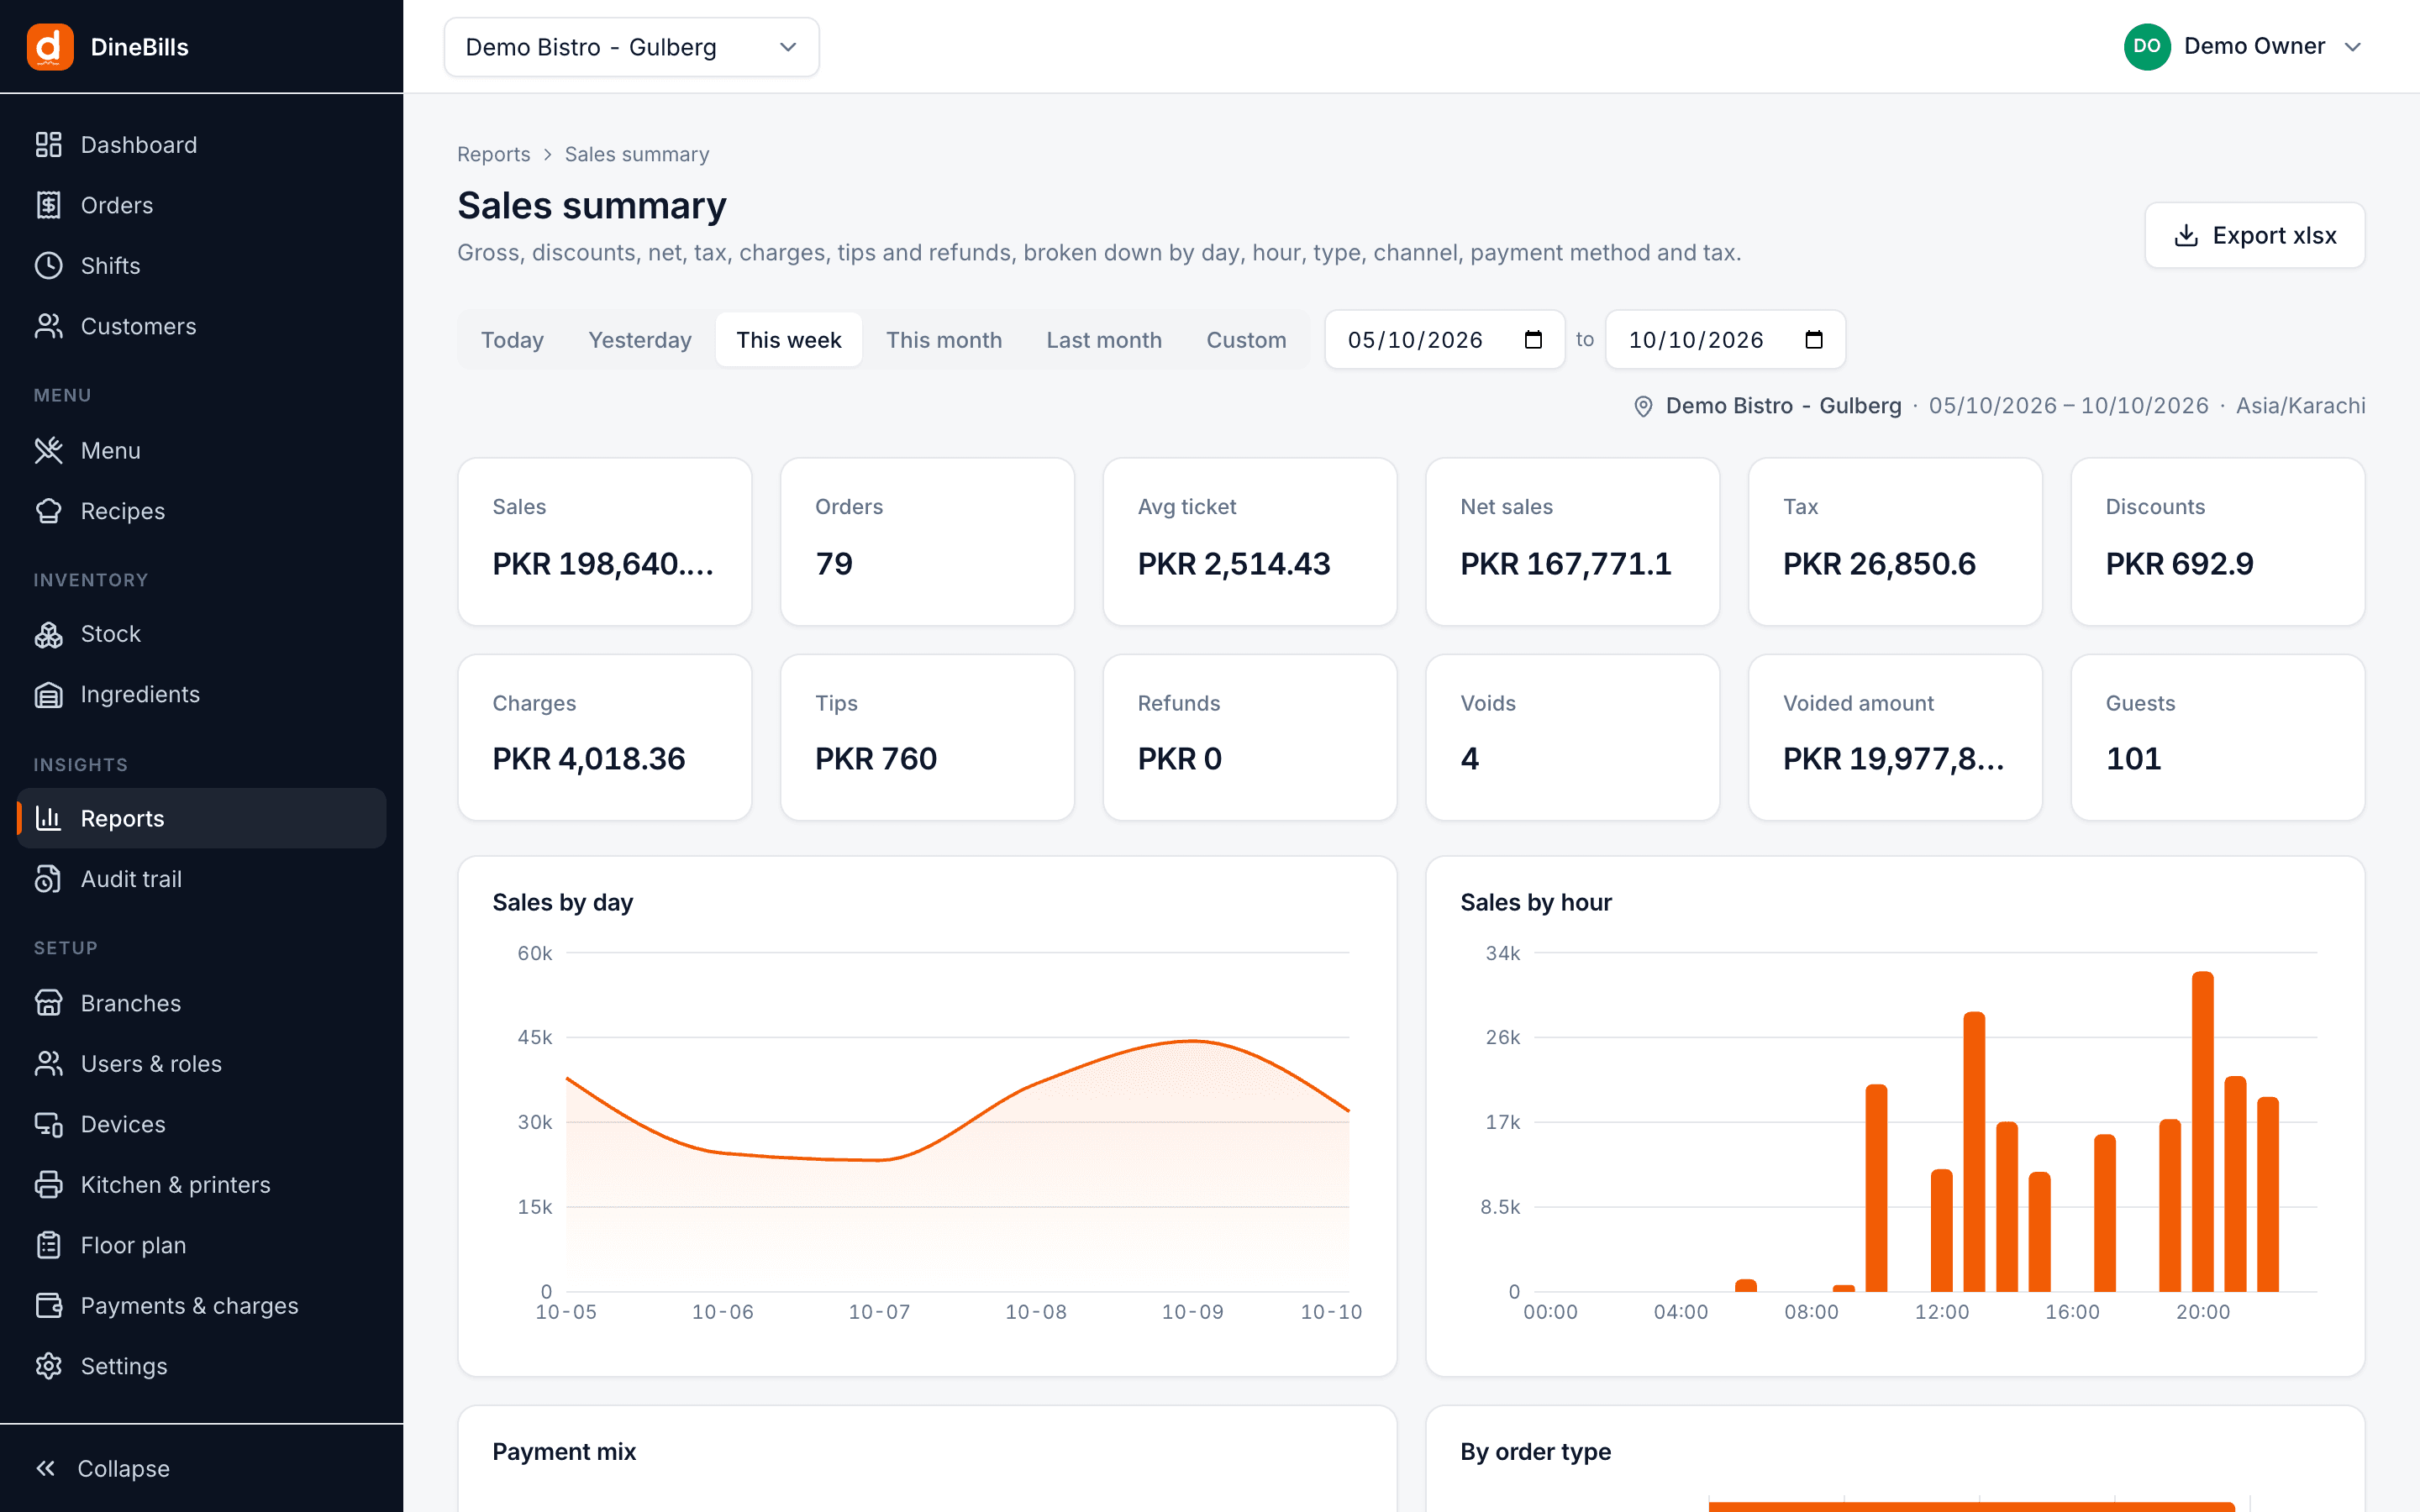Click the tallest 20:00 bar in Sales by hour
2420x1512 pixels.
coord(2202,1131)
